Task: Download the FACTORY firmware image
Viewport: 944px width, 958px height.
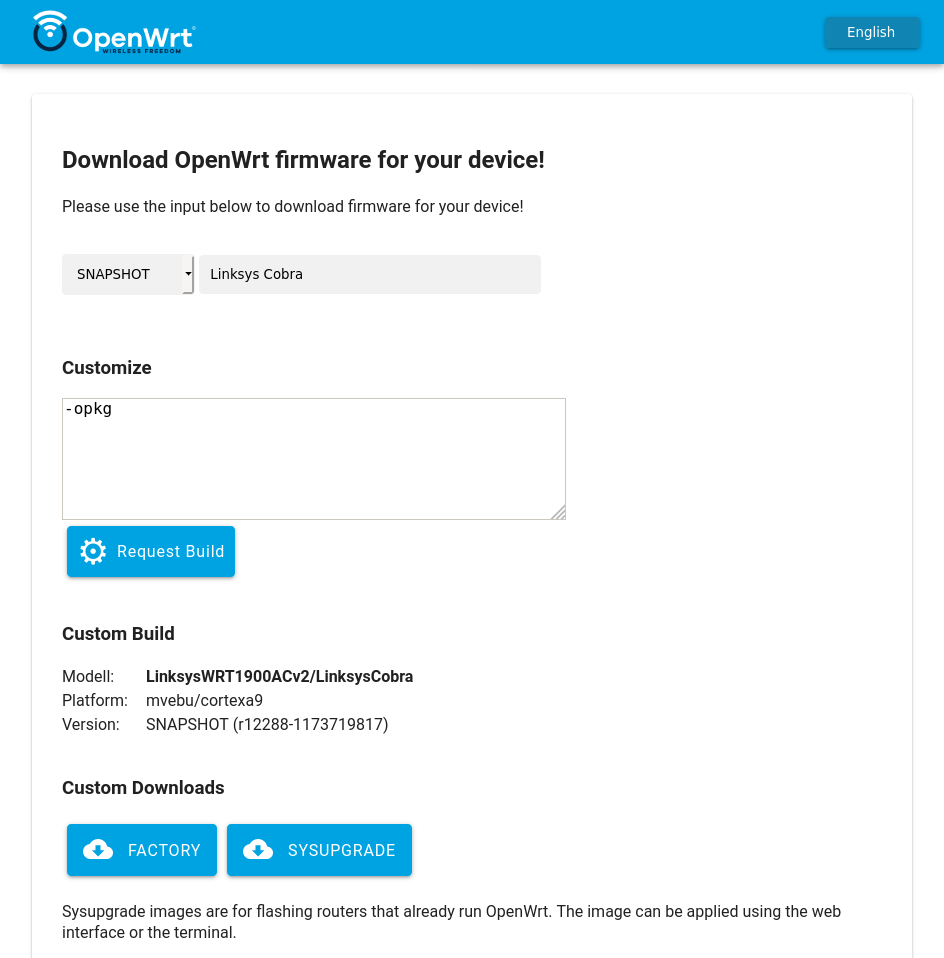Action: click(x=142, y=849)
